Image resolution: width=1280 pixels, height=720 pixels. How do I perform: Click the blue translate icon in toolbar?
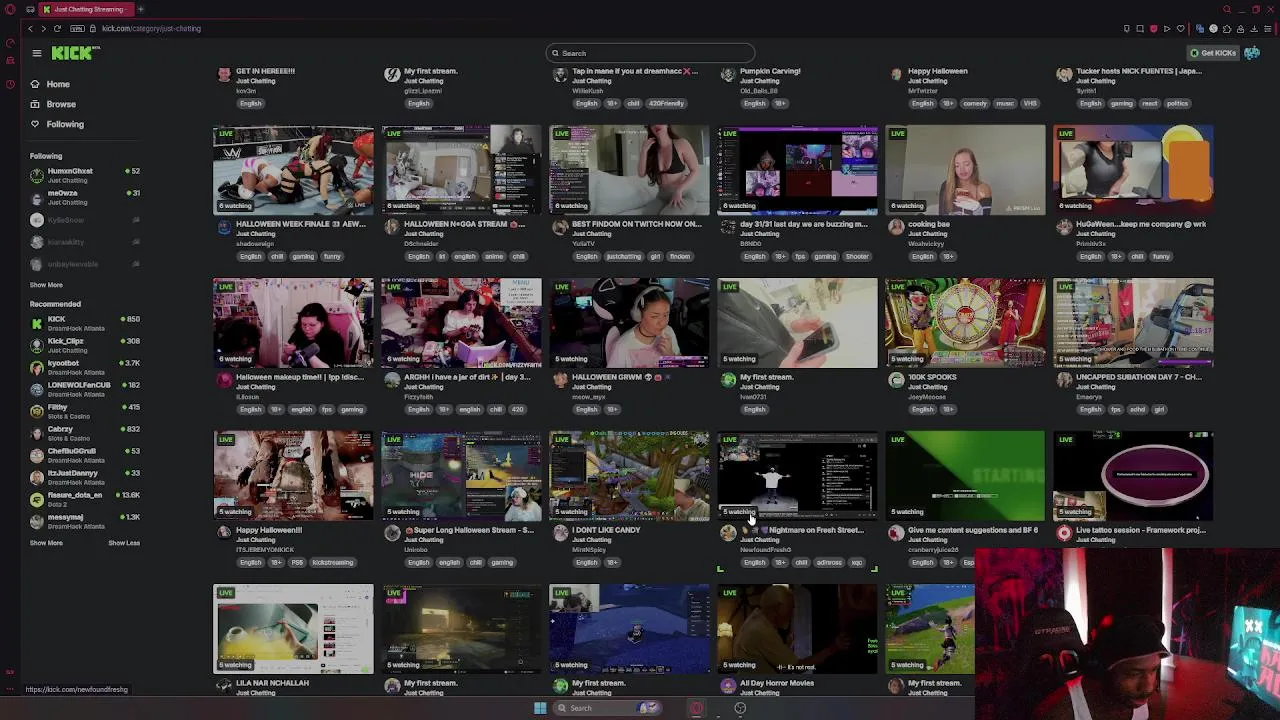(x=1200, y=28)
